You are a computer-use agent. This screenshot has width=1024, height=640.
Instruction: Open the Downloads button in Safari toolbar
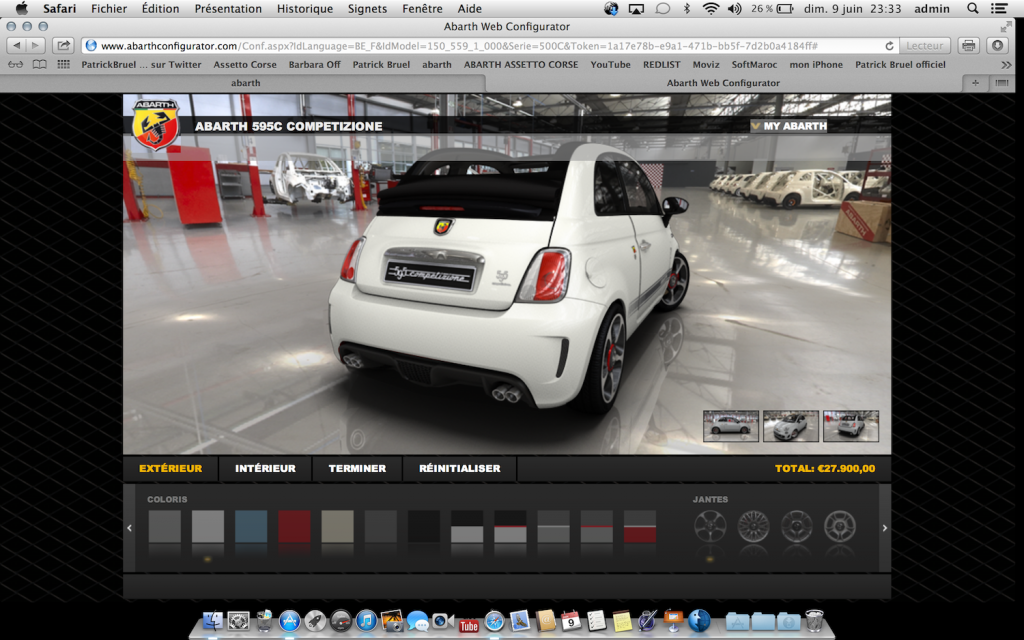[x=997, y=46]
